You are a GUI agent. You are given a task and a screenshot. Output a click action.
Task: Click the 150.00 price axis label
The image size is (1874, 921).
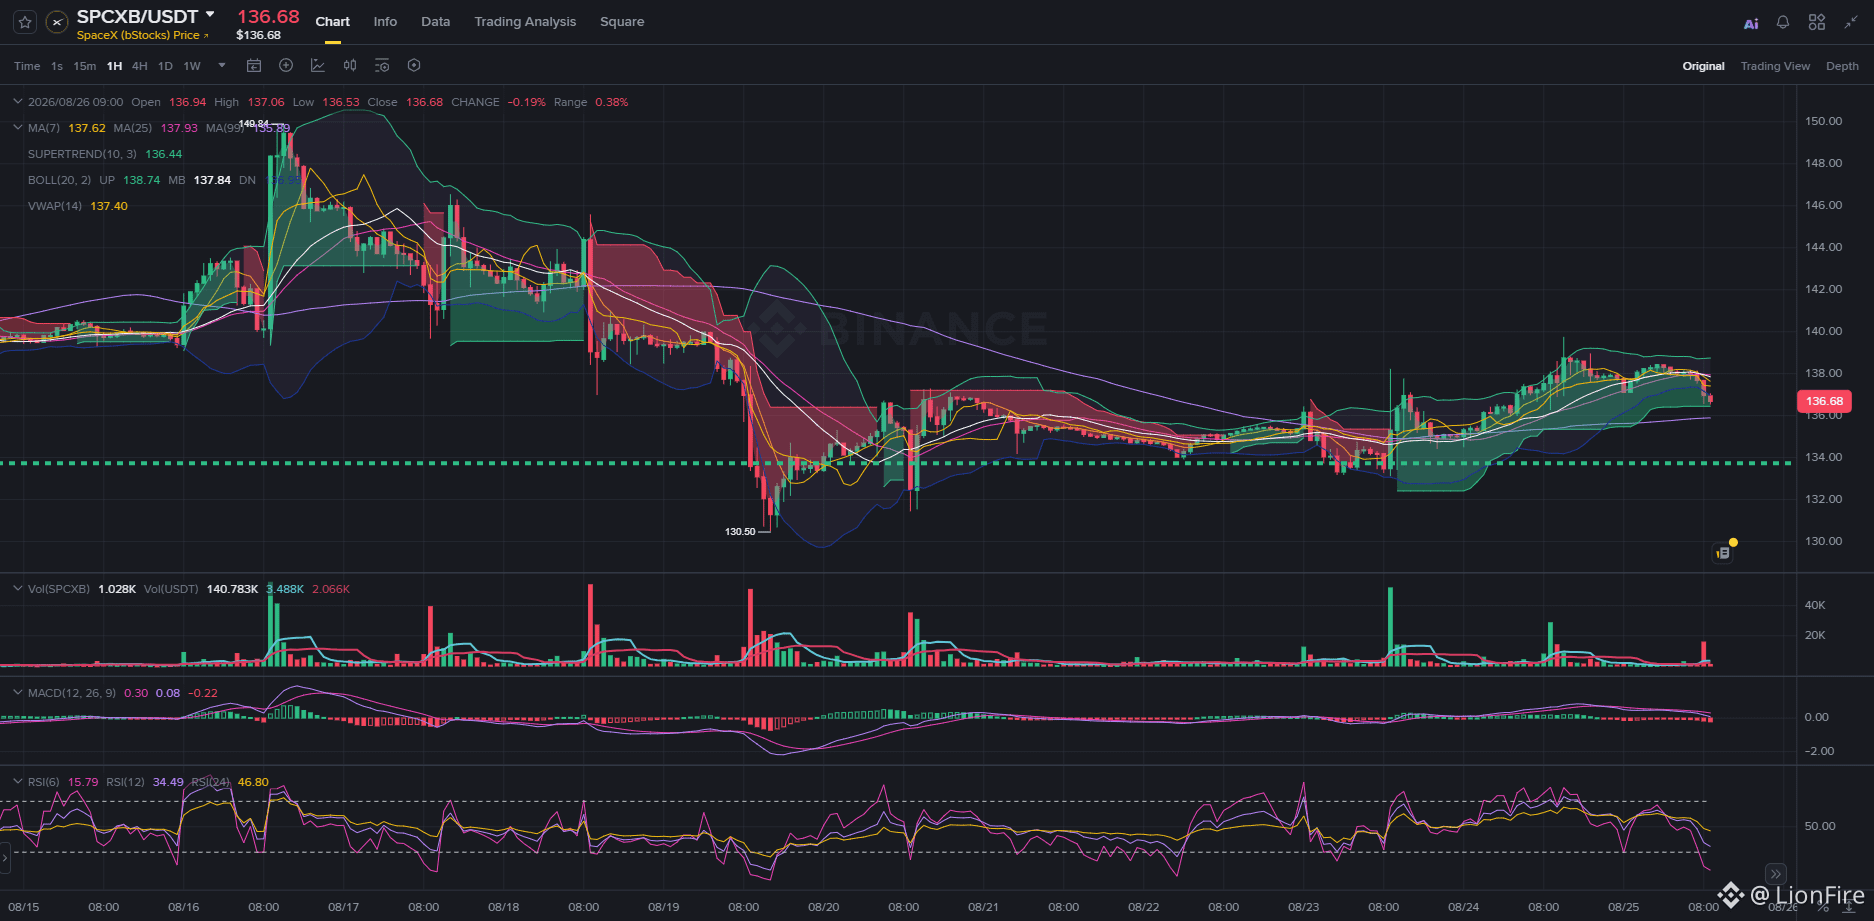pos(1823,121)
